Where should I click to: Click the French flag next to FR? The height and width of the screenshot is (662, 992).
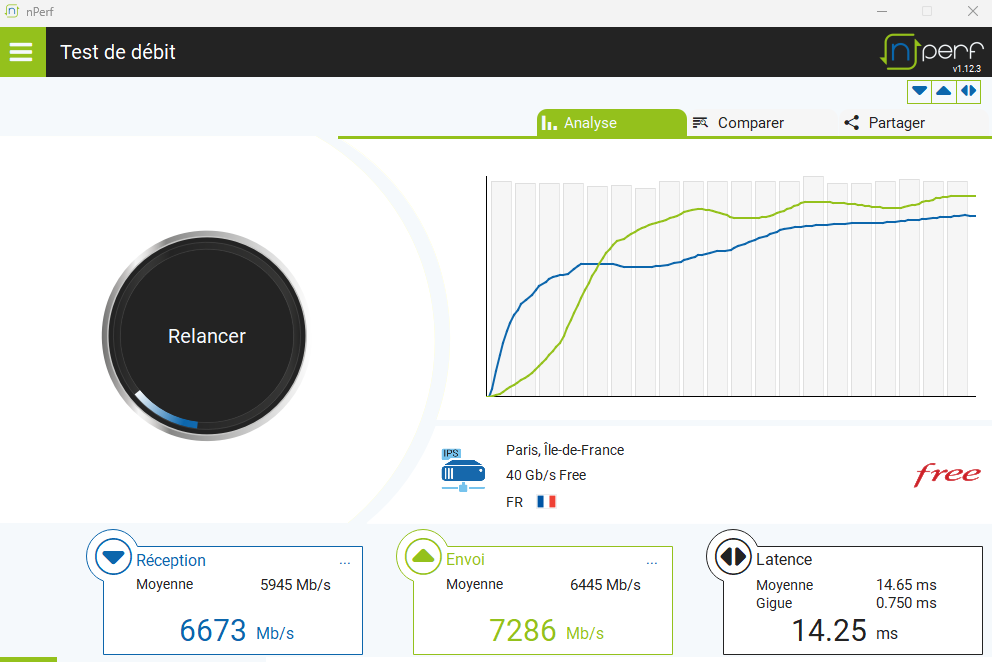tap(546, 502)
